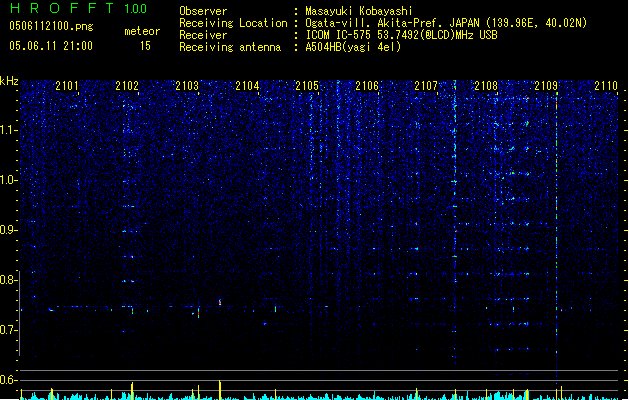Click the 2103 time marker
Screen dimensions: 629x400
[187, 85]
